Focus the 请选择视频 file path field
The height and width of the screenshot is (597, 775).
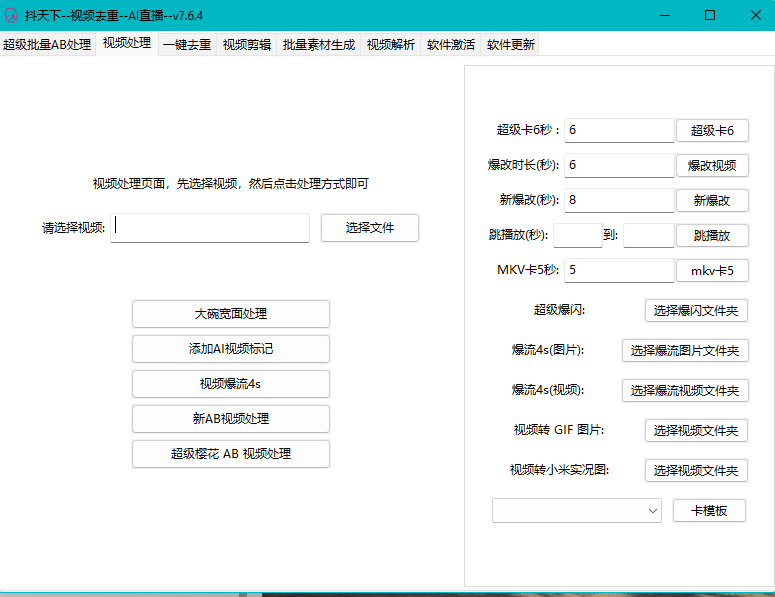pos(211,227)
